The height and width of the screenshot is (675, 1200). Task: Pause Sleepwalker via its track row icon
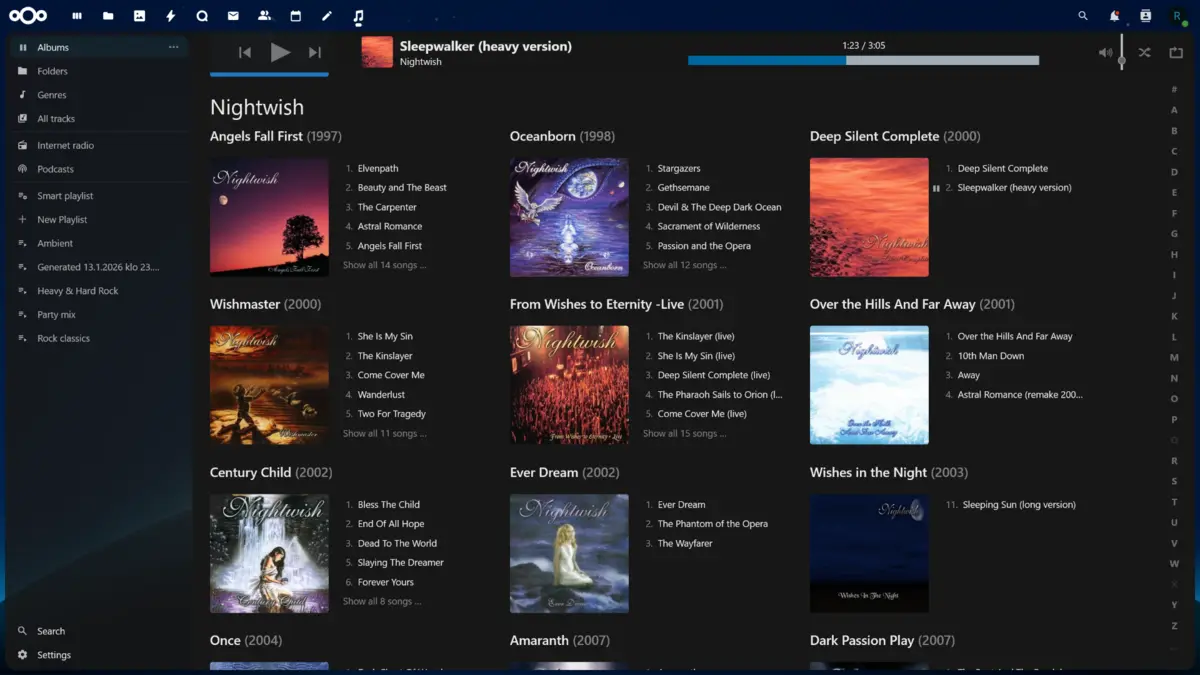pyautogui.click(x=936, y=188)
